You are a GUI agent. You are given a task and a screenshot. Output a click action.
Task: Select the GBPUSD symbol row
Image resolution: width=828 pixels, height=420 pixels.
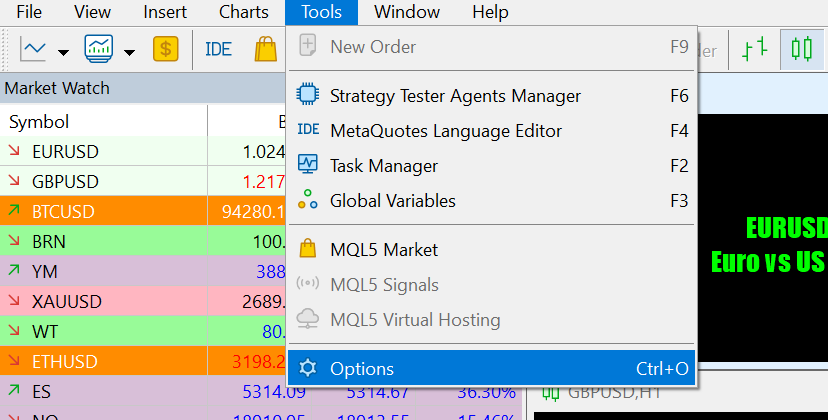coord(143,181)
